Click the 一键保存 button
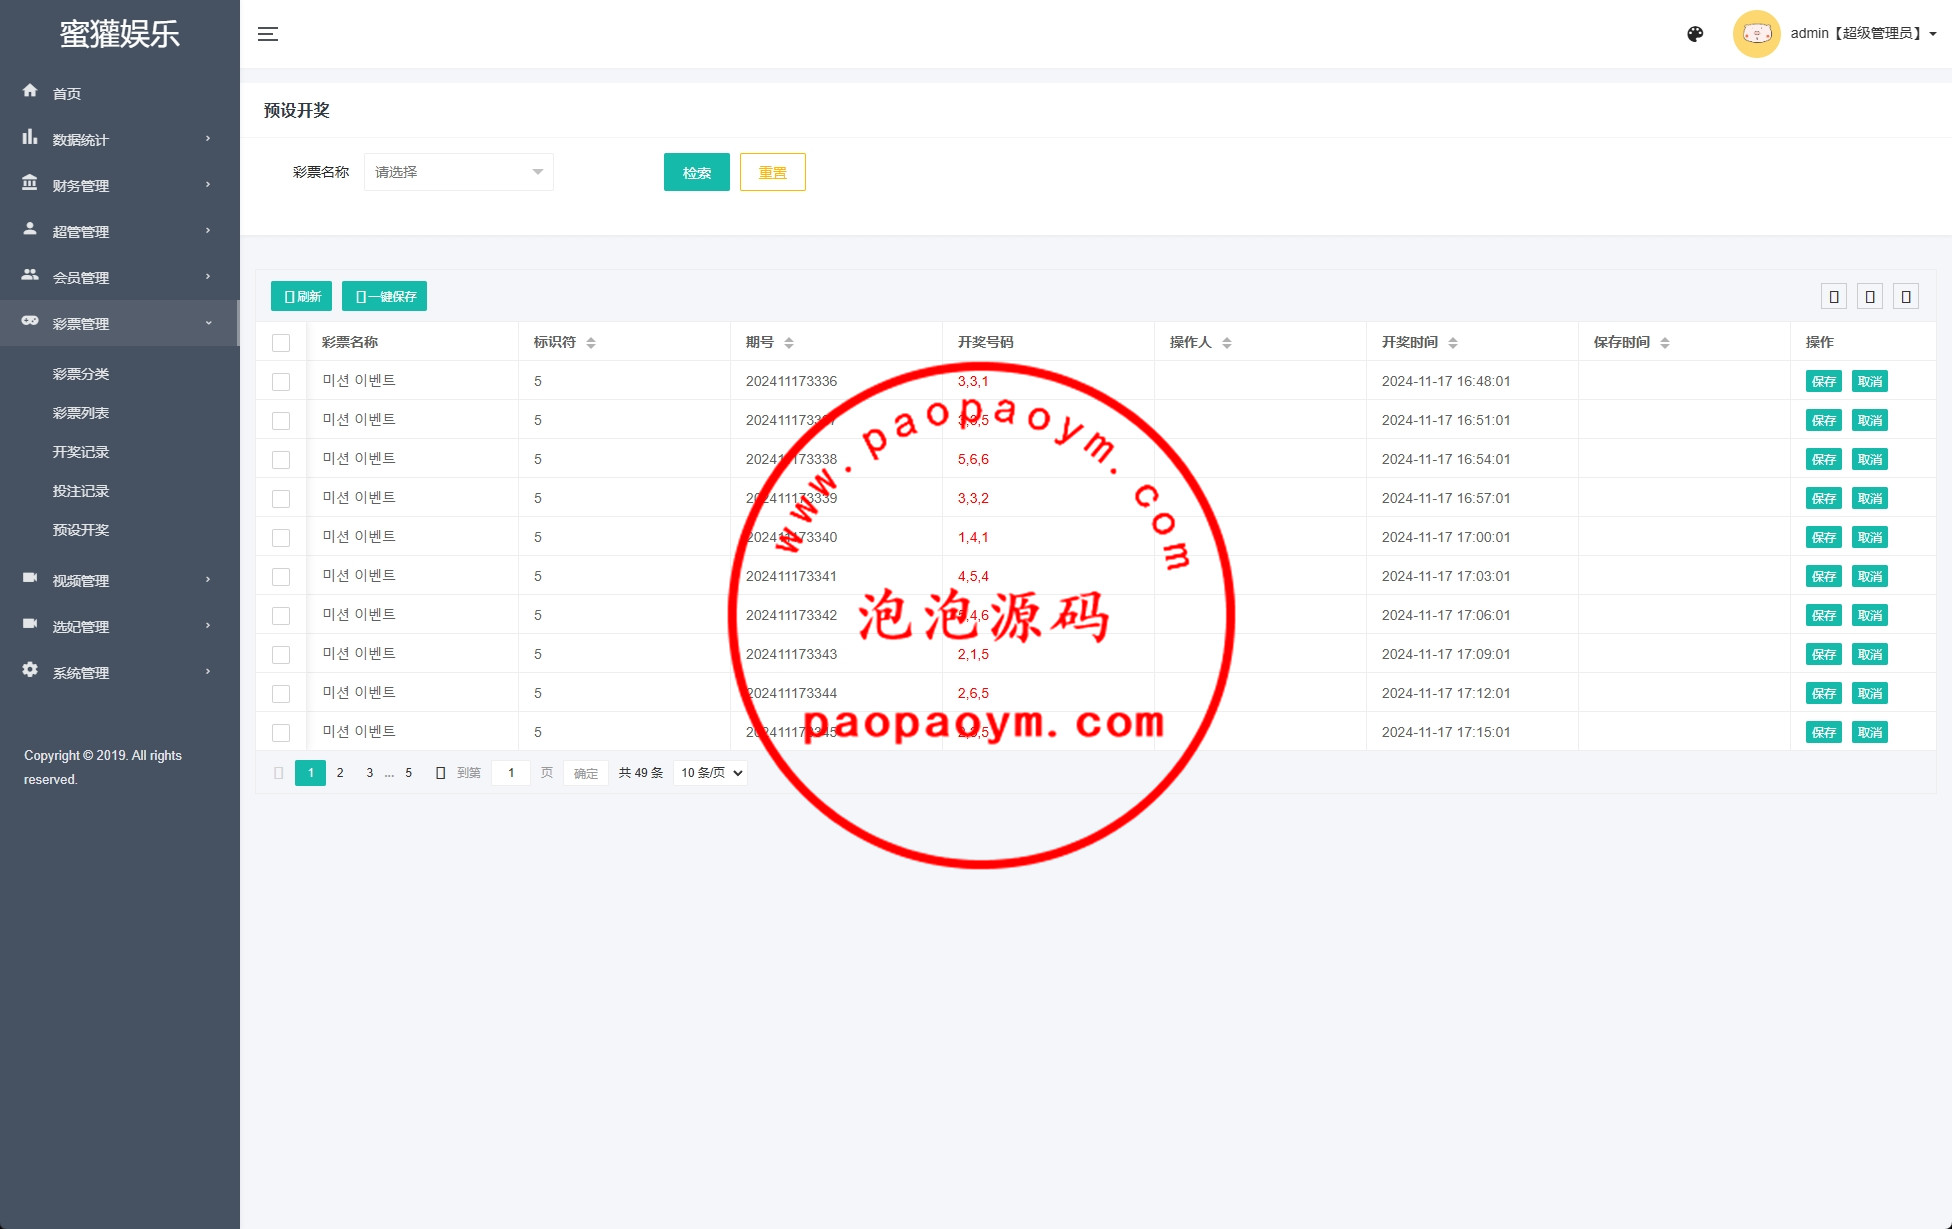This screenshot has height=1229, width=1952. tap(385, 296)
